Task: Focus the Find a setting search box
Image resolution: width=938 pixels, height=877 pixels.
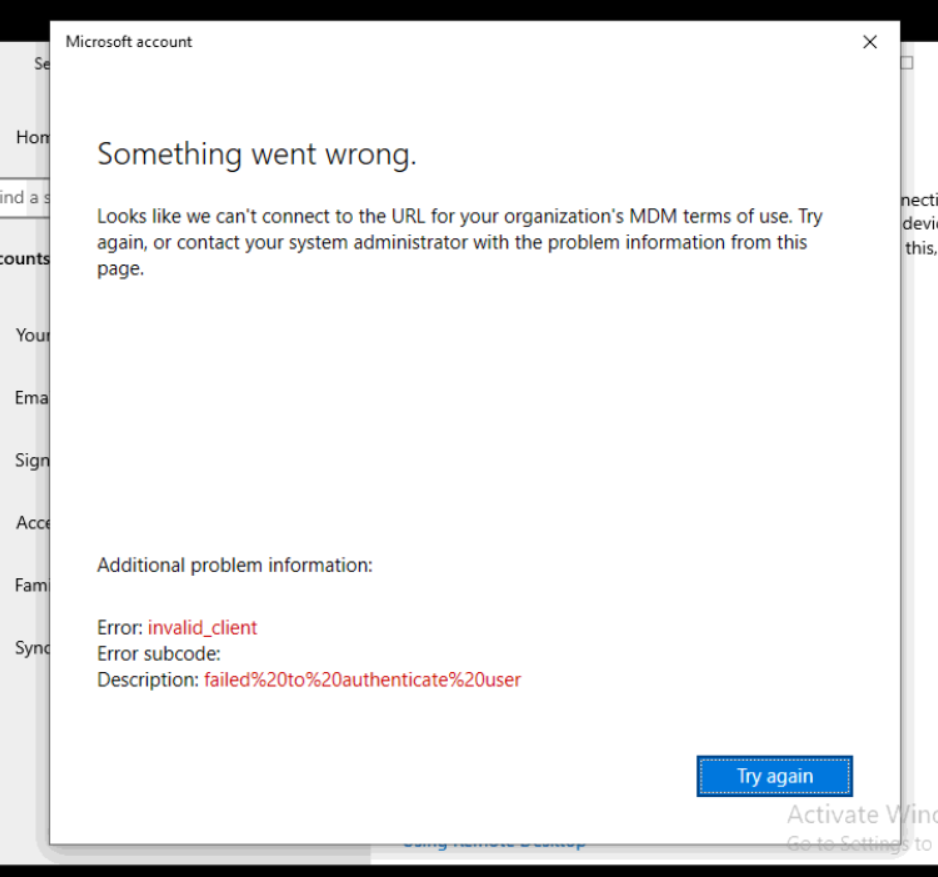Action: tap(25, 198)
